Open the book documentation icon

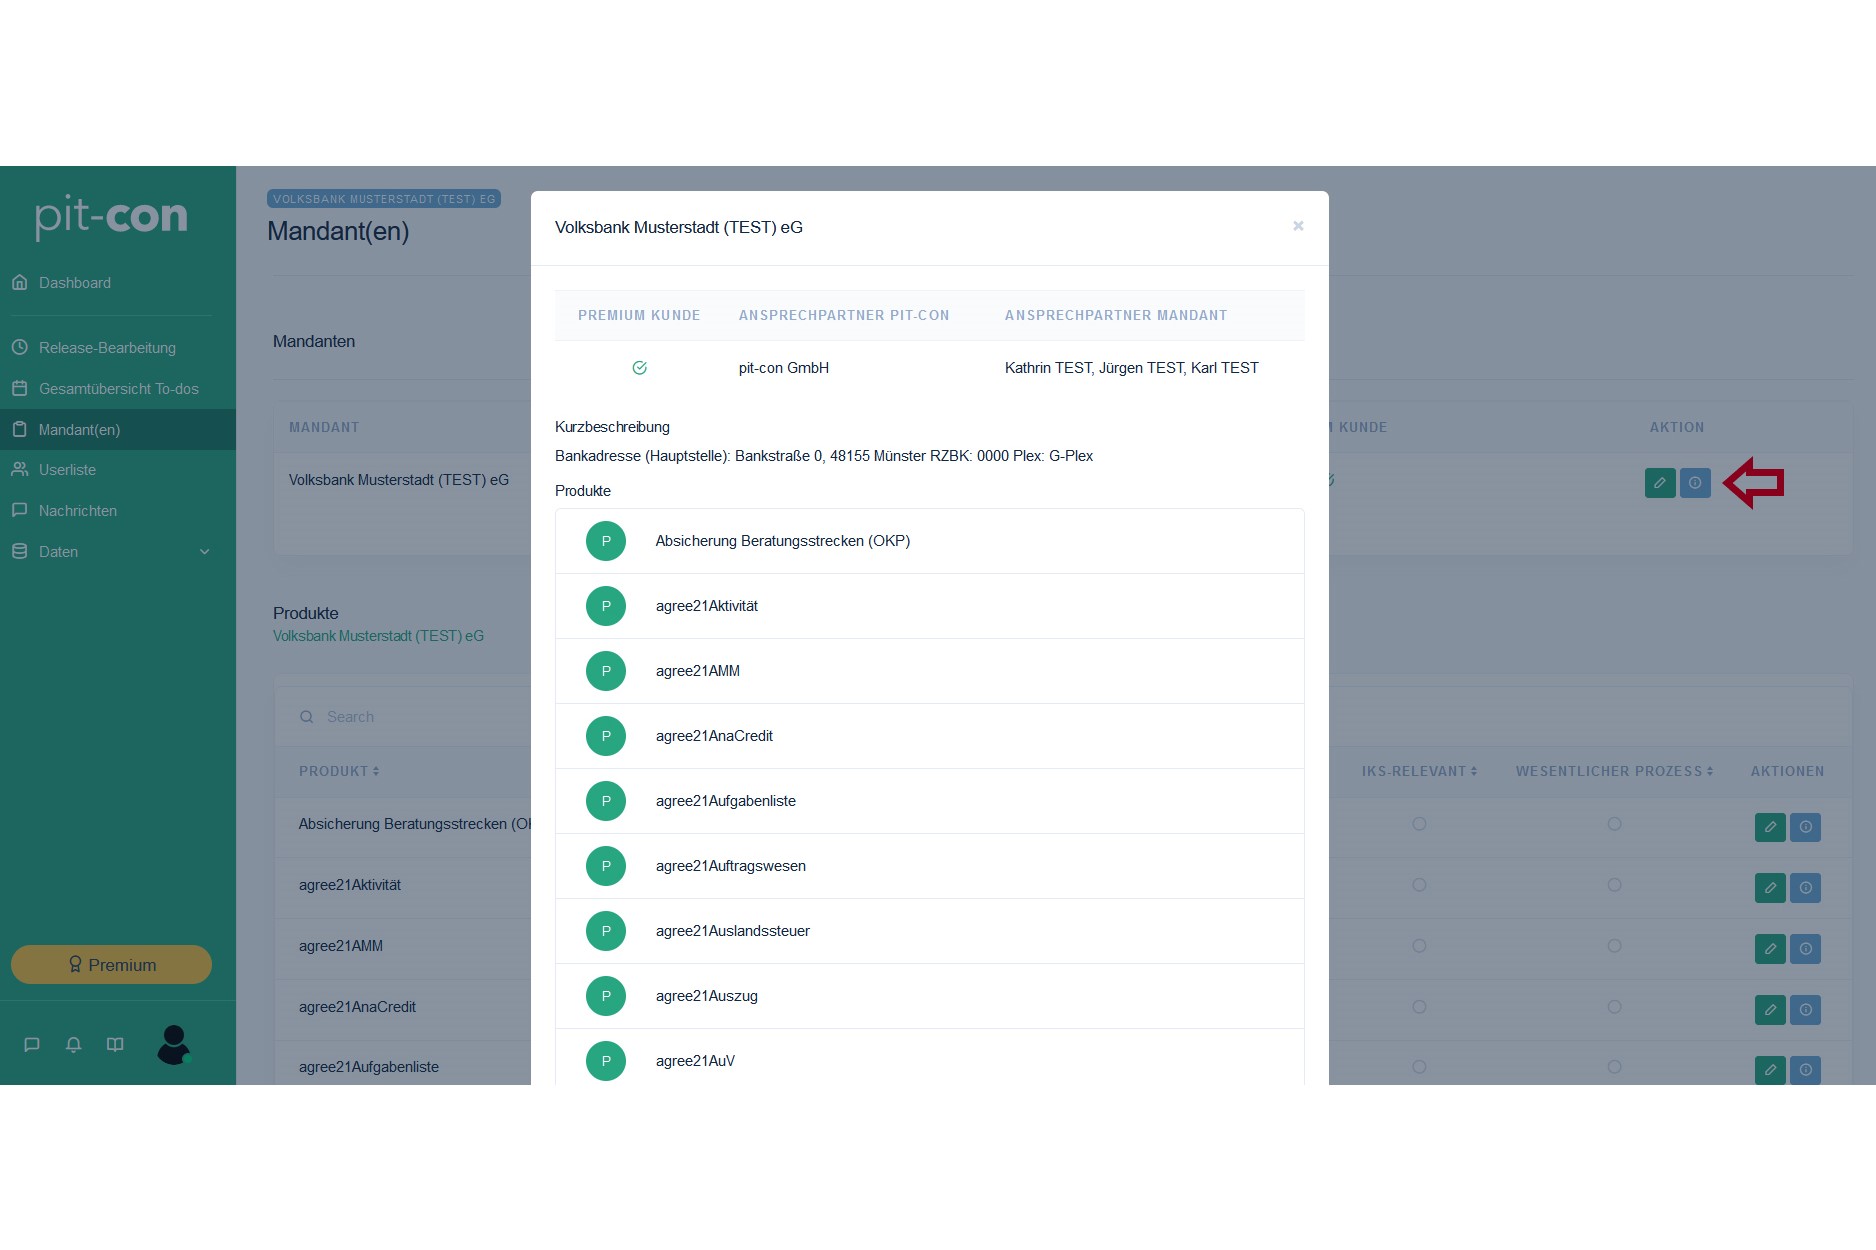[x=116, y=1045]
